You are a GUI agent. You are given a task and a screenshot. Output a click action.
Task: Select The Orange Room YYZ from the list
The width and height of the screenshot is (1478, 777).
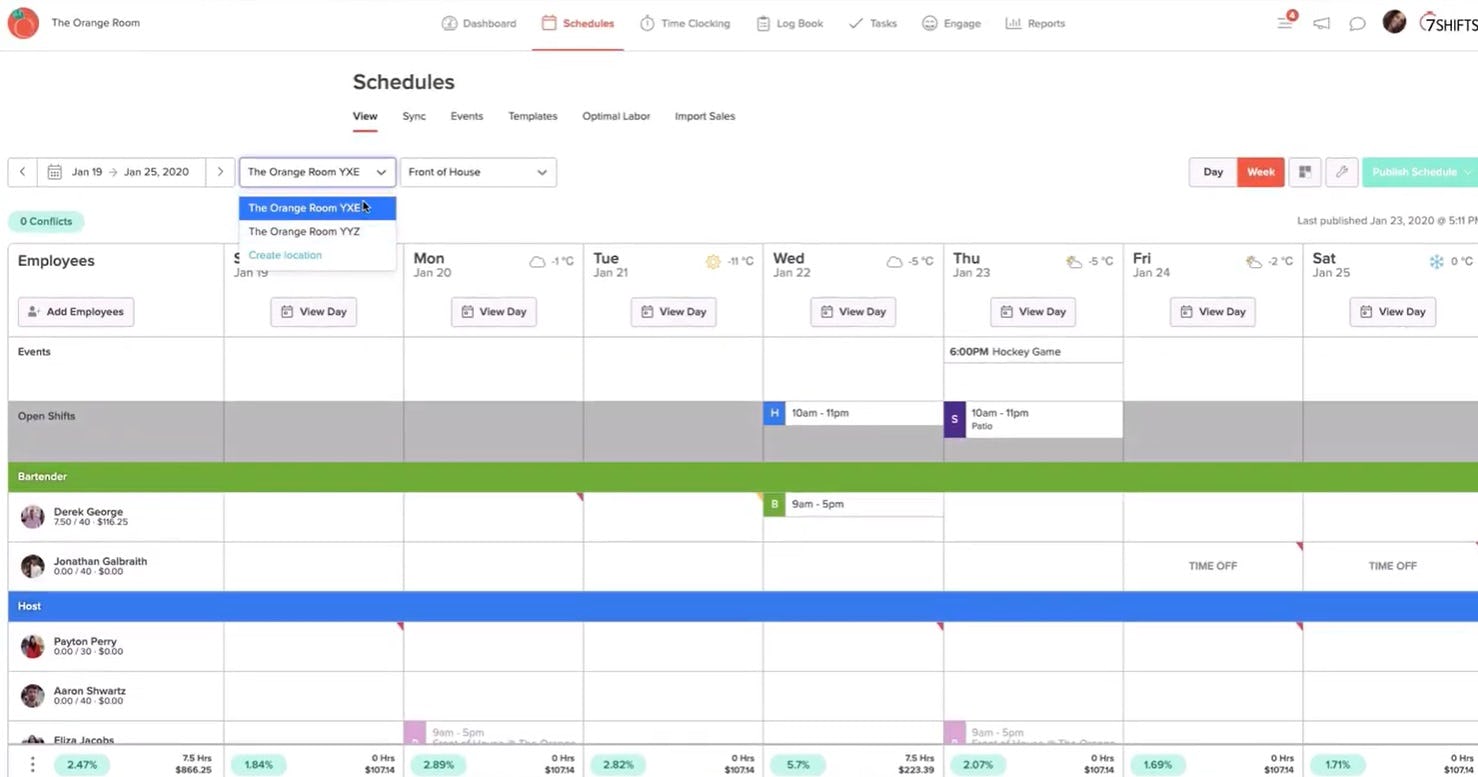tap(317, 231)
